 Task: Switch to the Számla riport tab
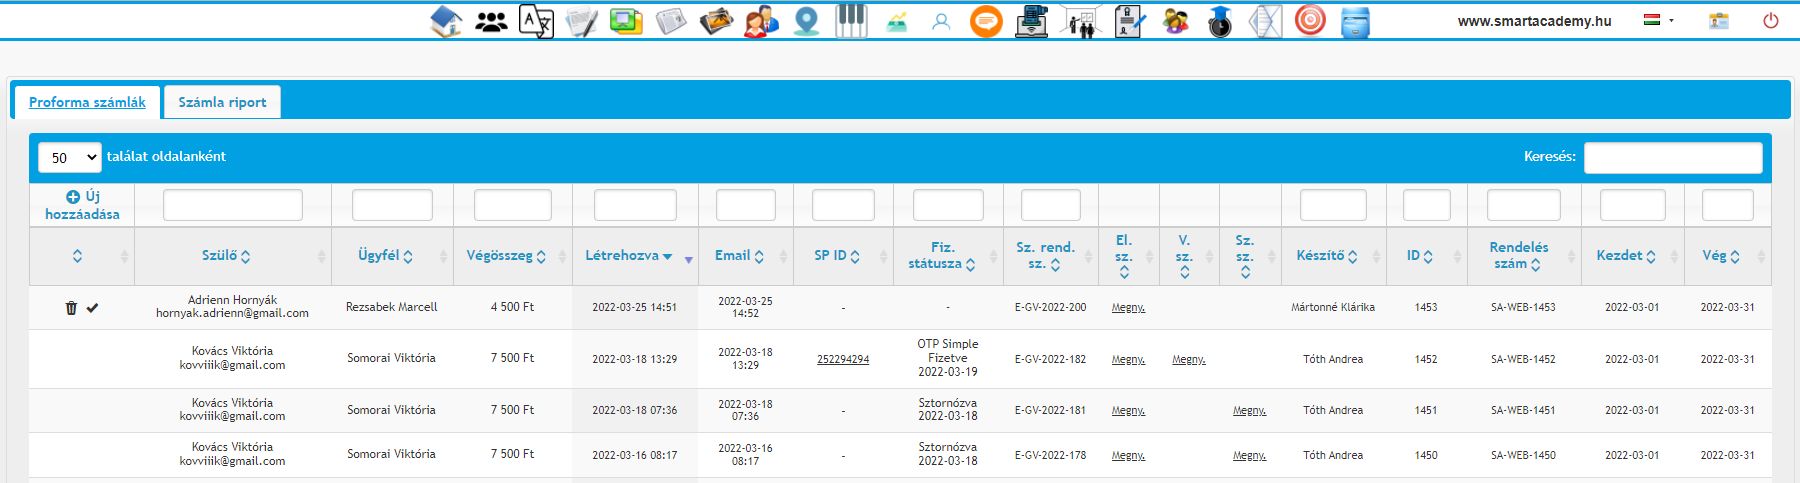[x=222, y=102]
